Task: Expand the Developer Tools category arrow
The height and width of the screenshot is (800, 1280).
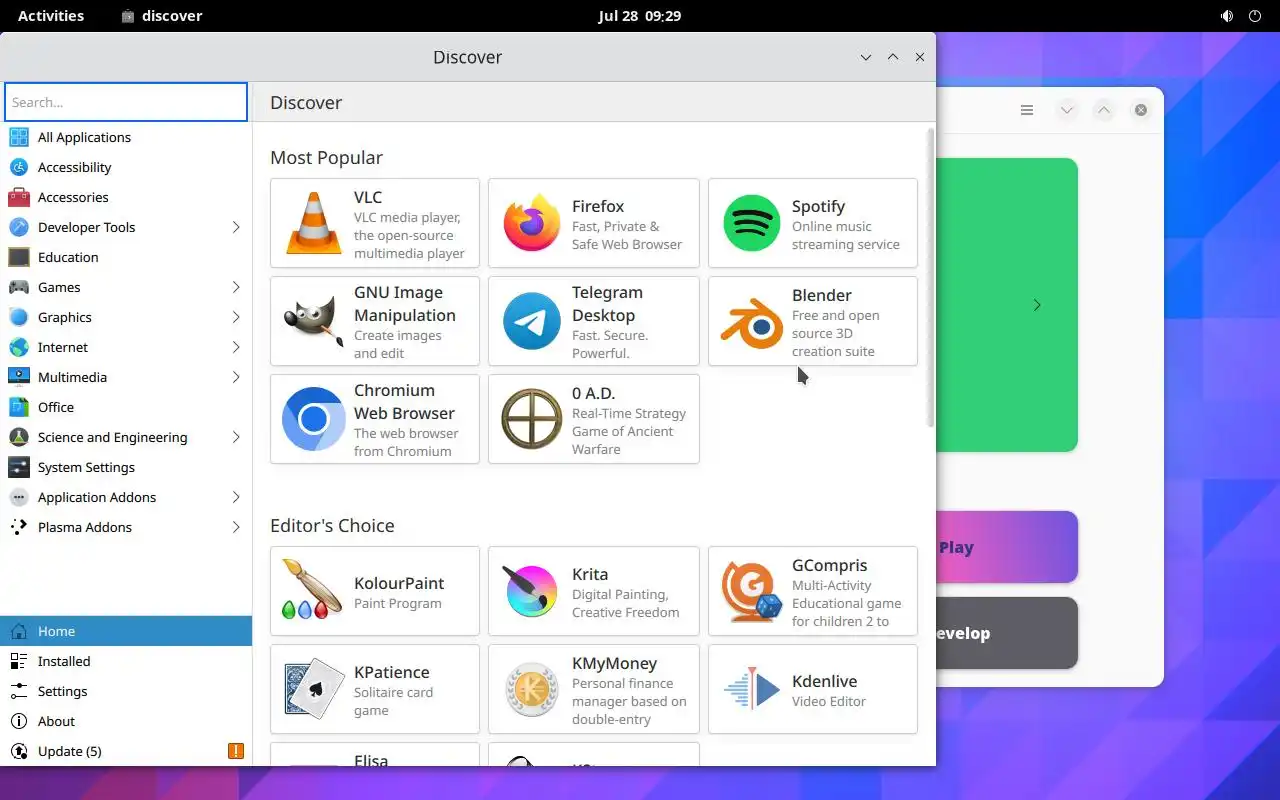Action: click(236, 227)
